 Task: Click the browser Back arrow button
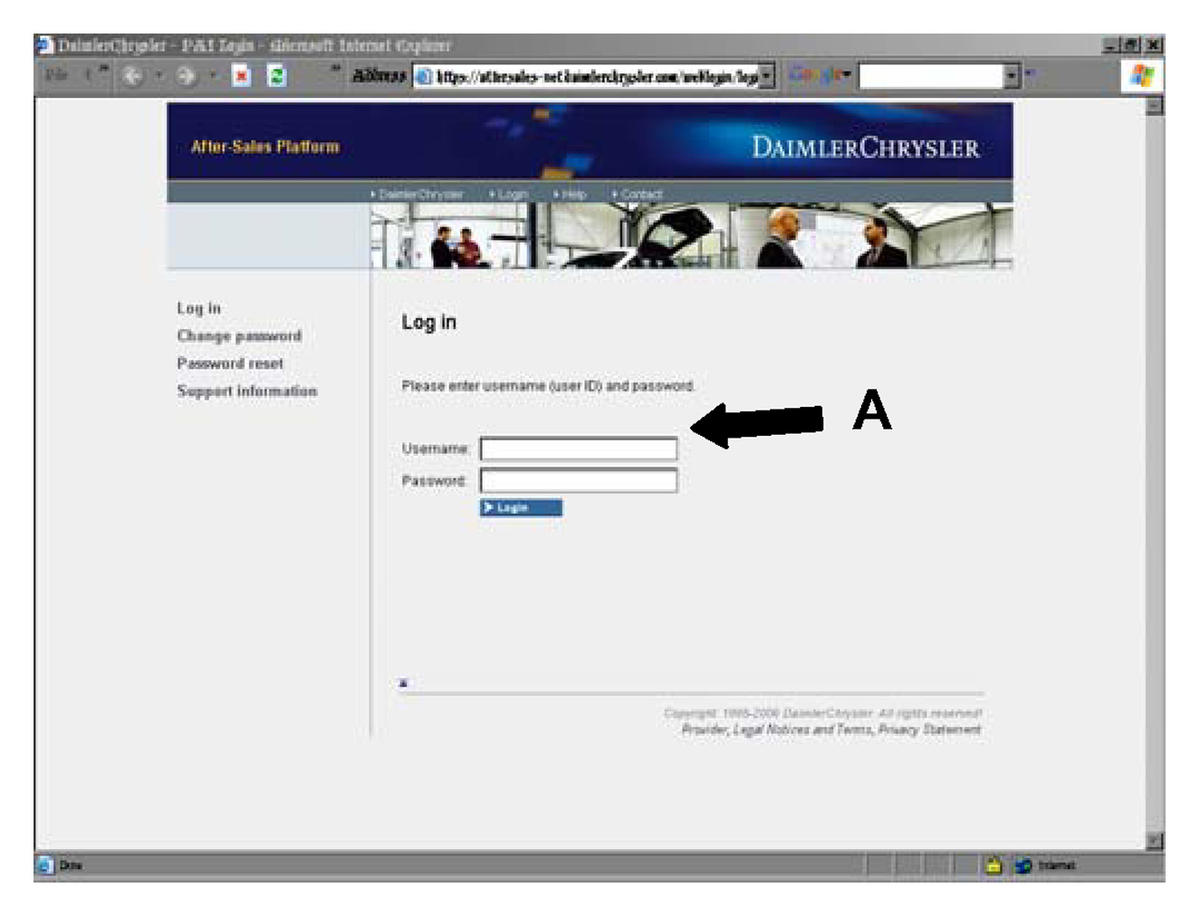(x=134, y=77)
